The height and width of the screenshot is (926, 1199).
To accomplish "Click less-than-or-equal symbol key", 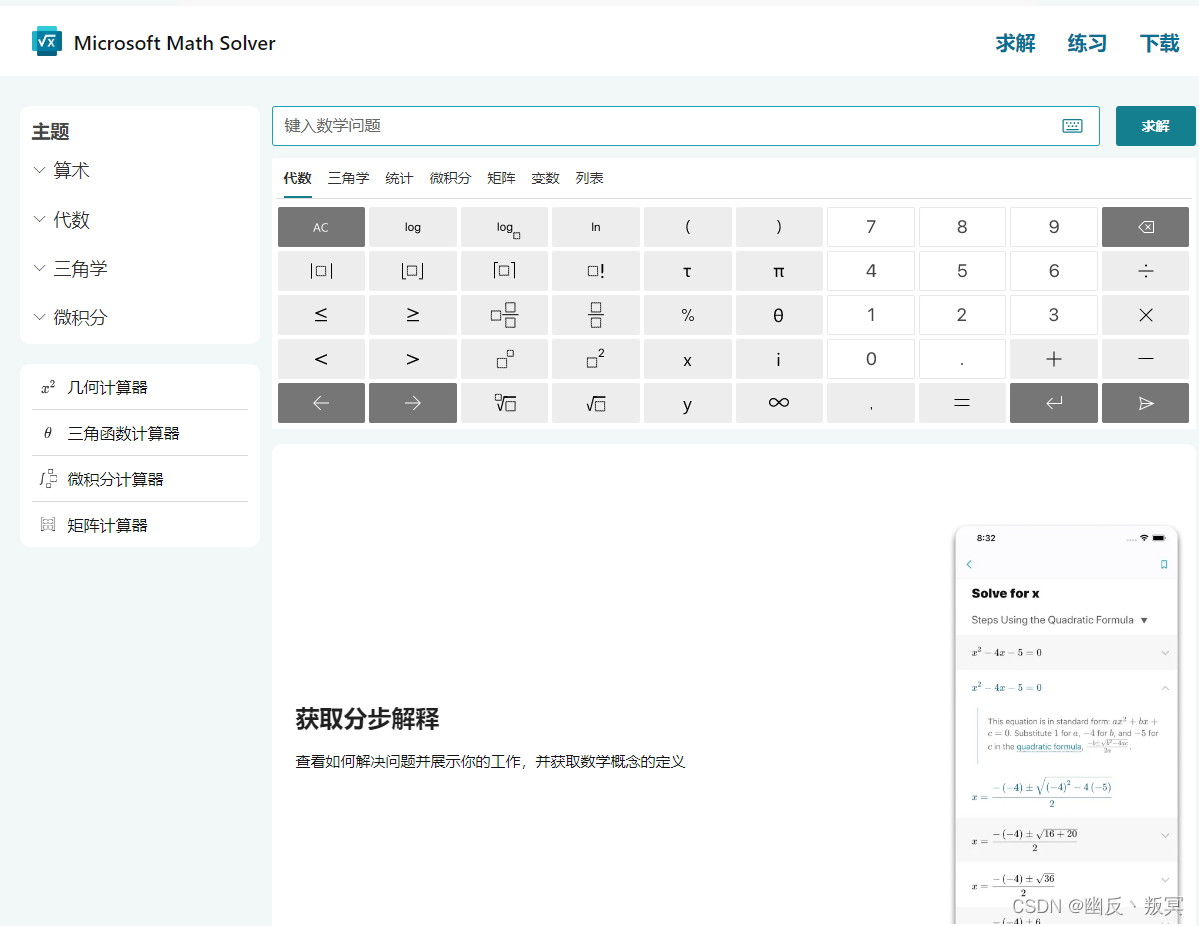I will click(x=321, y=315).
